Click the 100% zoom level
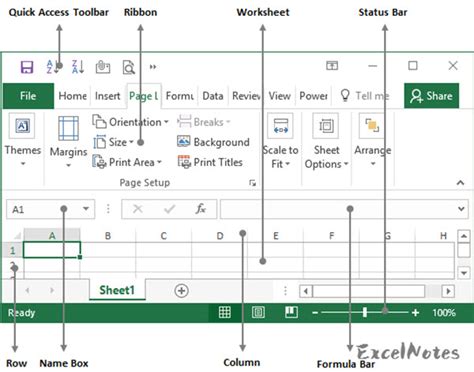The image size is (474, 372). pos(444,313)
